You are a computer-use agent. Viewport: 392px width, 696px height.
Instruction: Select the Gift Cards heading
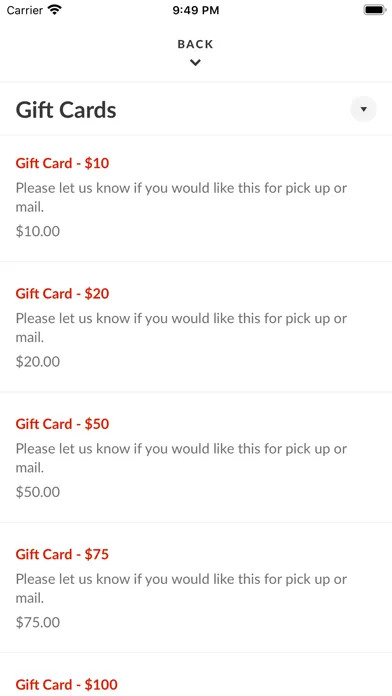[66, 110]
